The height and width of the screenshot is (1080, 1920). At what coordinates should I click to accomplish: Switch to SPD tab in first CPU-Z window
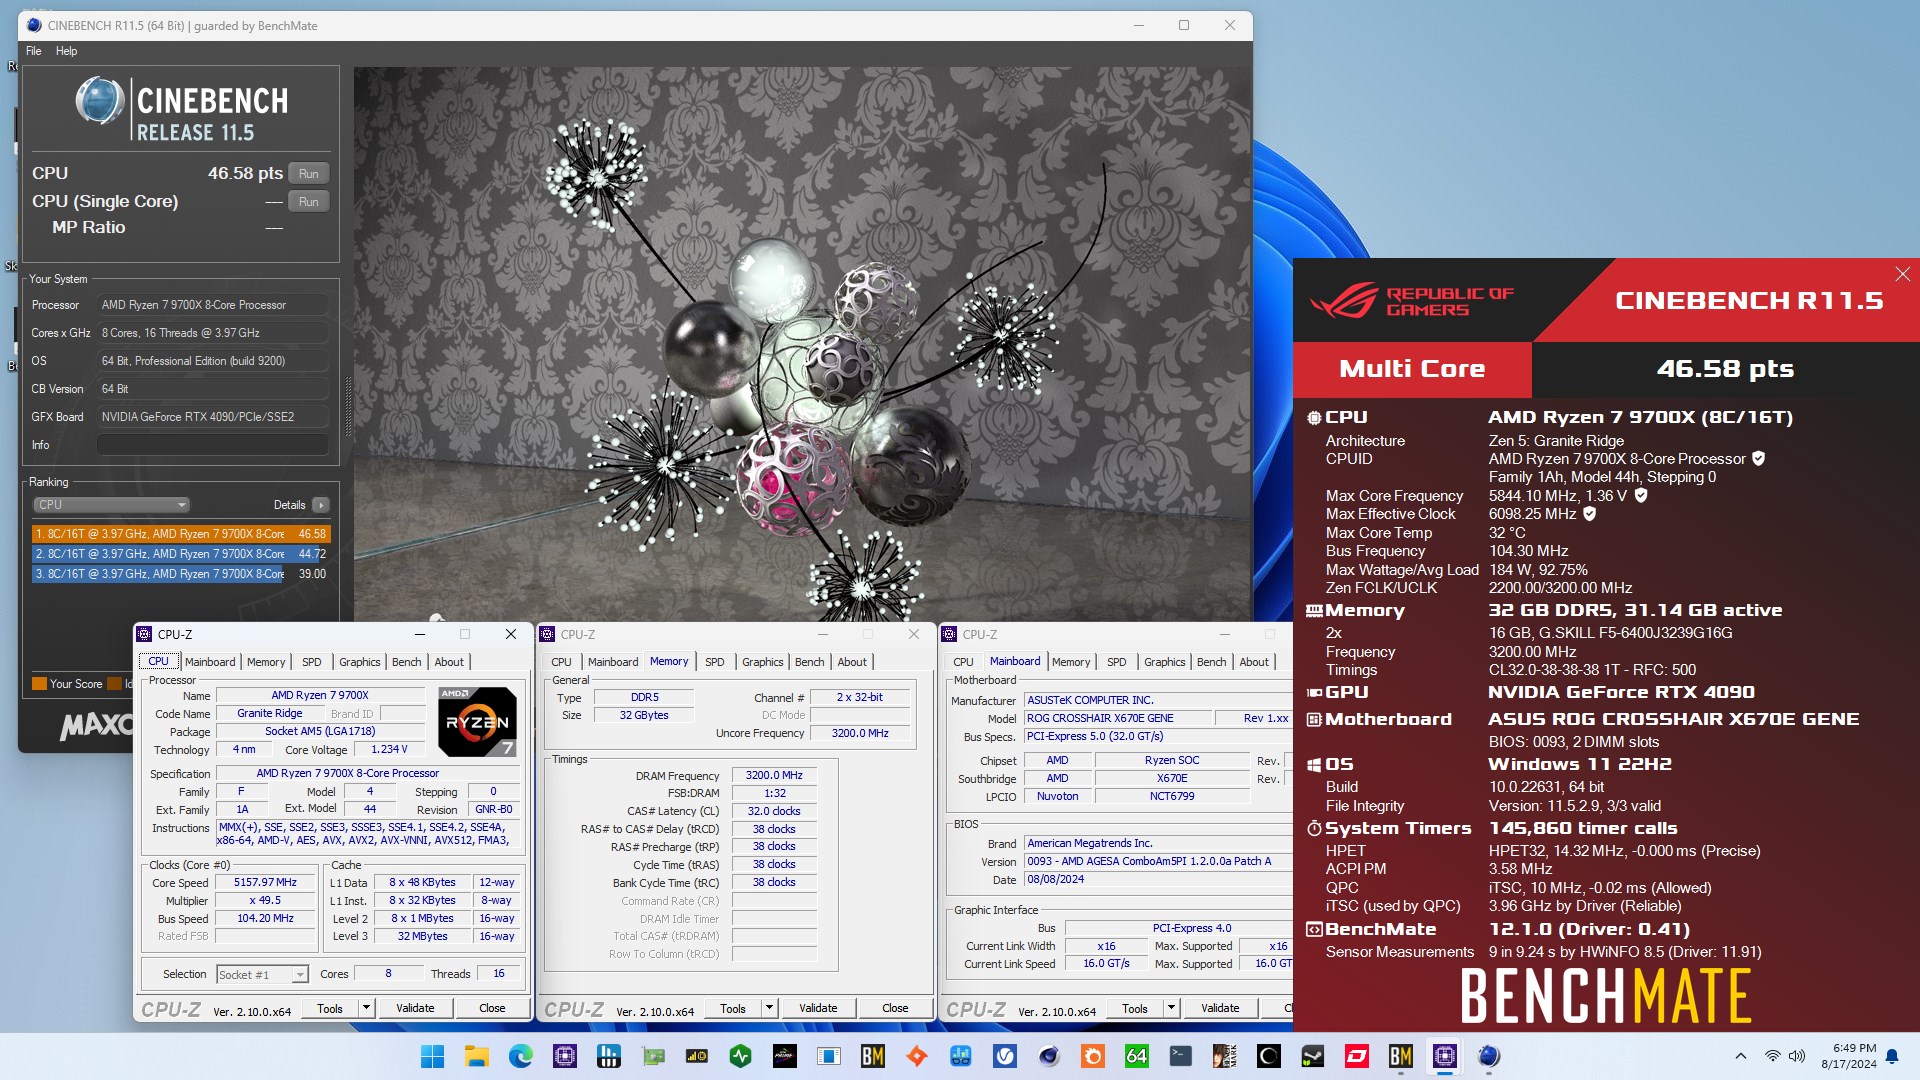pos(312,662)
